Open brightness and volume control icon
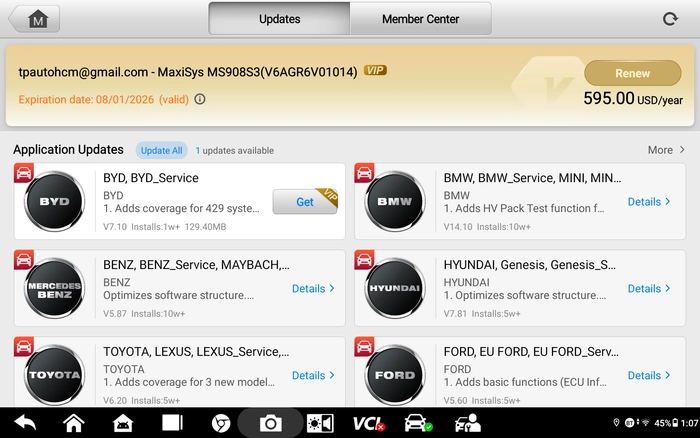Screen dimensions: 700x438 [320, 423]
